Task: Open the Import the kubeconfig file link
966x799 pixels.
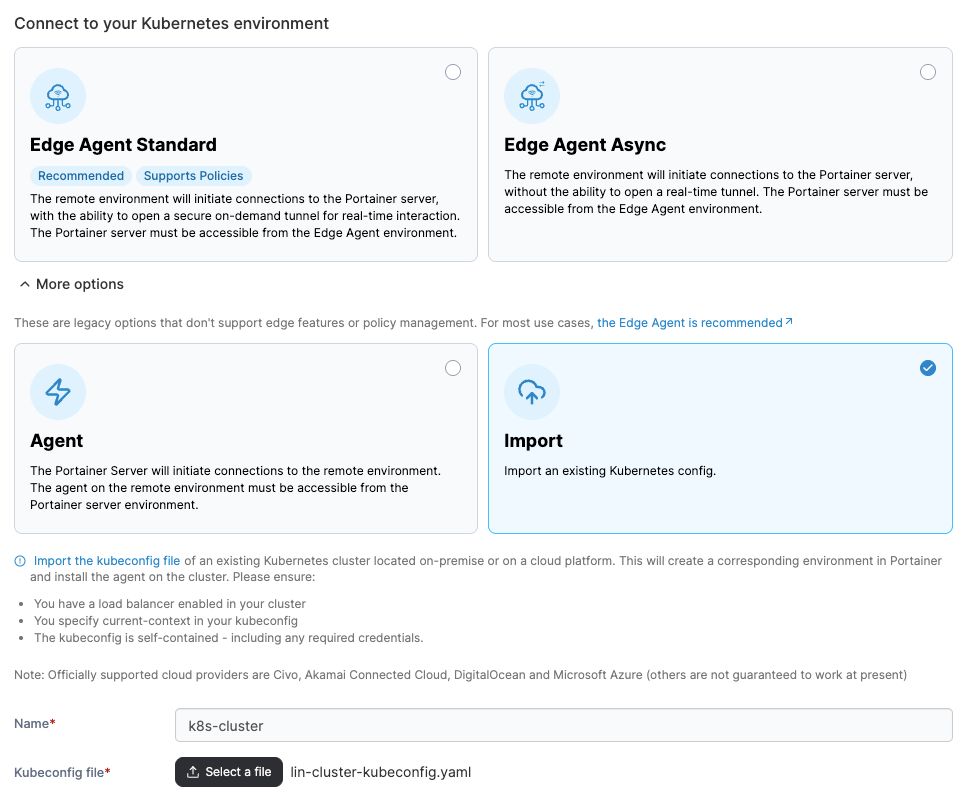Action: [107, 561]
